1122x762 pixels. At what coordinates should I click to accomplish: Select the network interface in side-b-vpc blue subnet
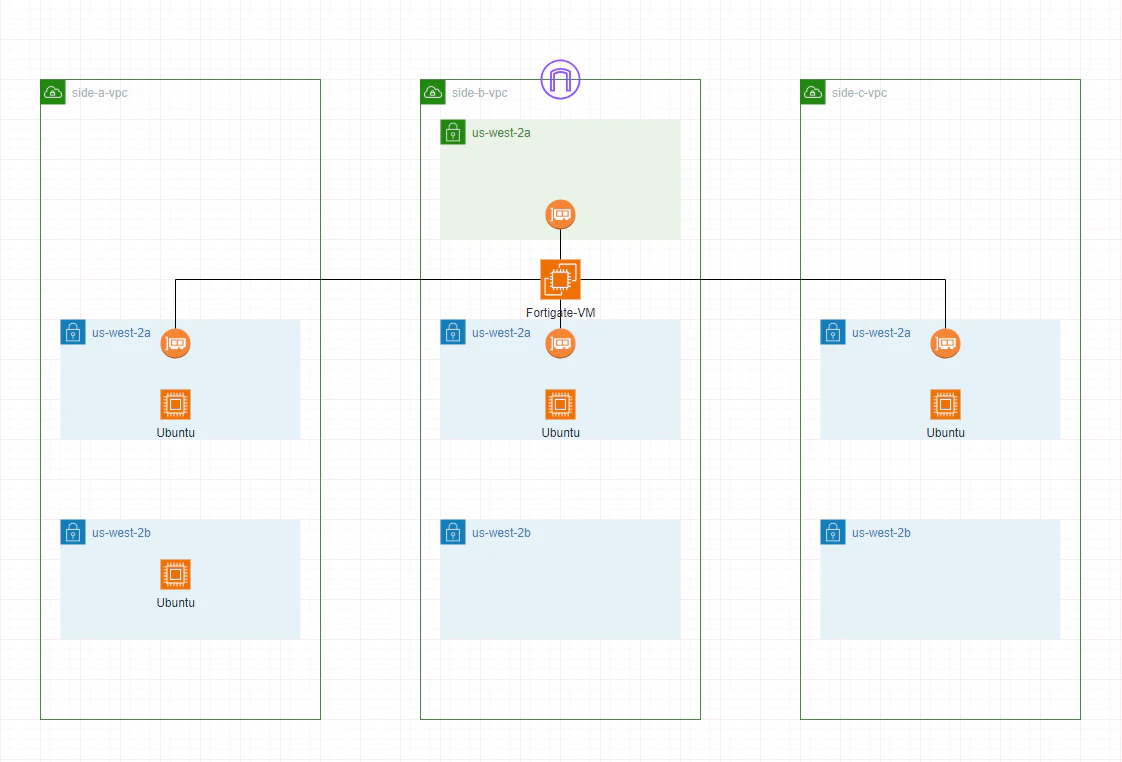click(x=560, y=343)
